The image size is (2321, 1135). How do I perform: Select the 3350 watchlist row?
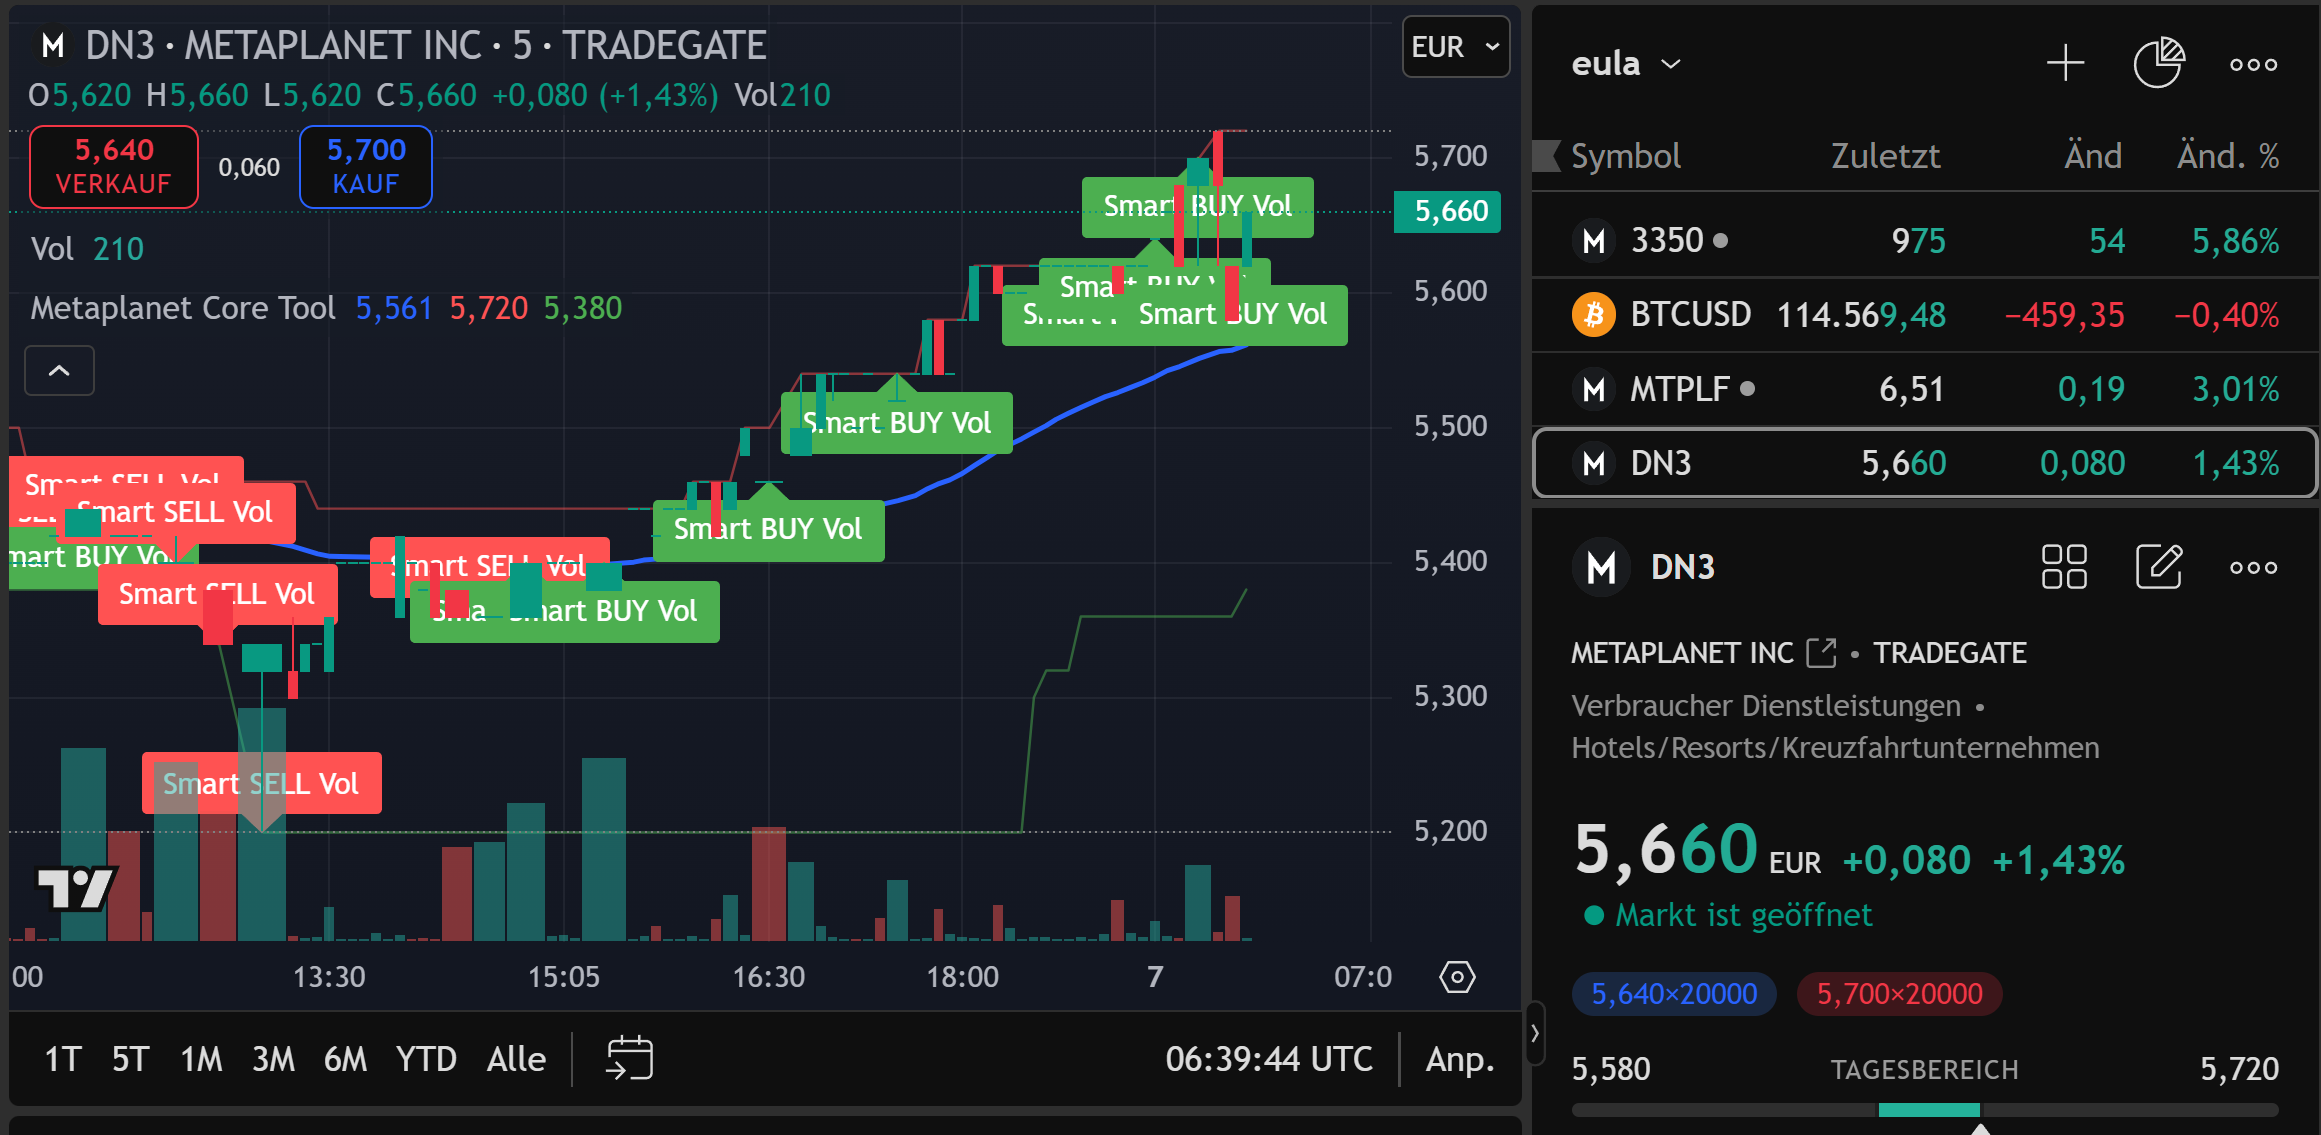point(1925,241)
